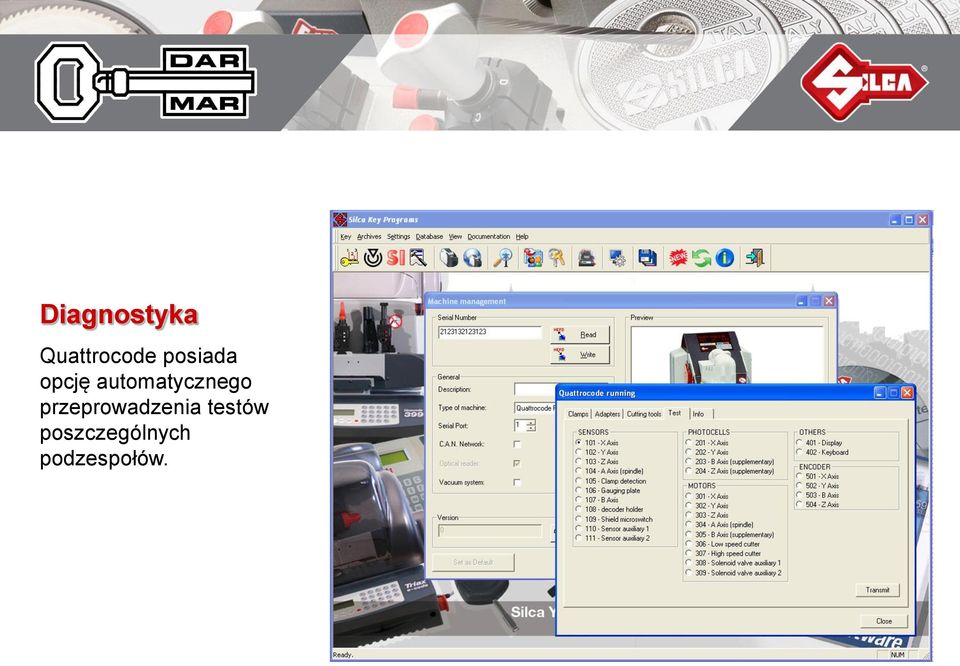Click the Write serial number button
Image resolution: width=960 pixels, height=666 pixels.
coord(580,354)
